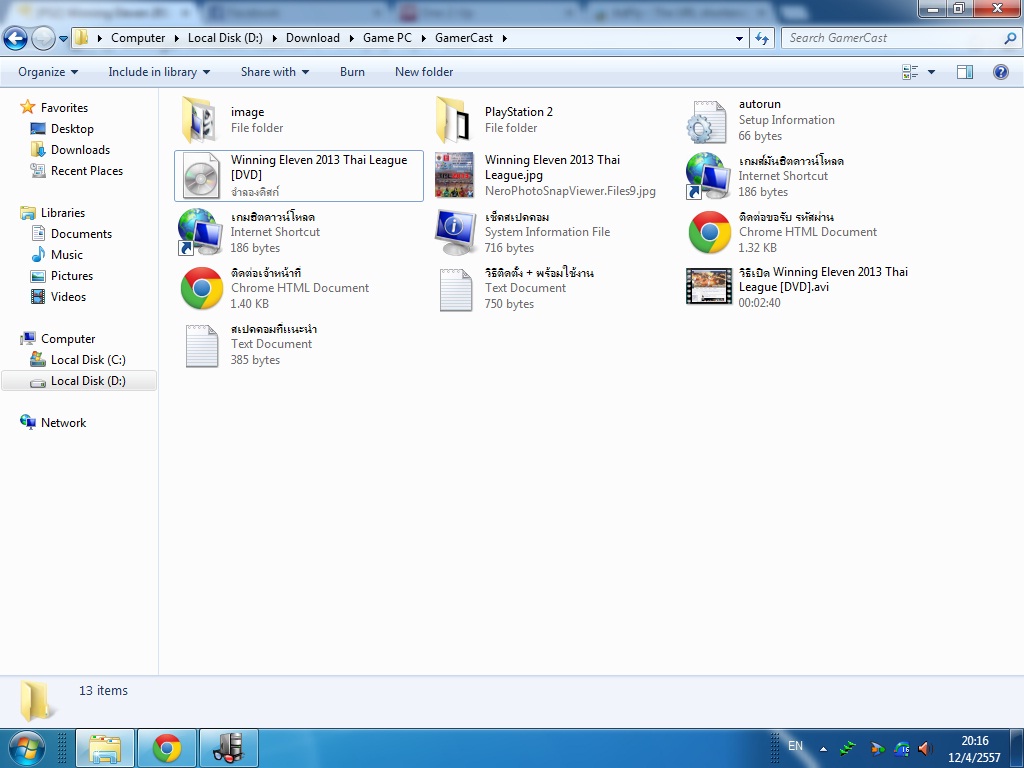Select the 1.32 KB Chrome HTML Document icon
Screen dimensions: 1024x768
pyautogui.click(x=709, y=232)
